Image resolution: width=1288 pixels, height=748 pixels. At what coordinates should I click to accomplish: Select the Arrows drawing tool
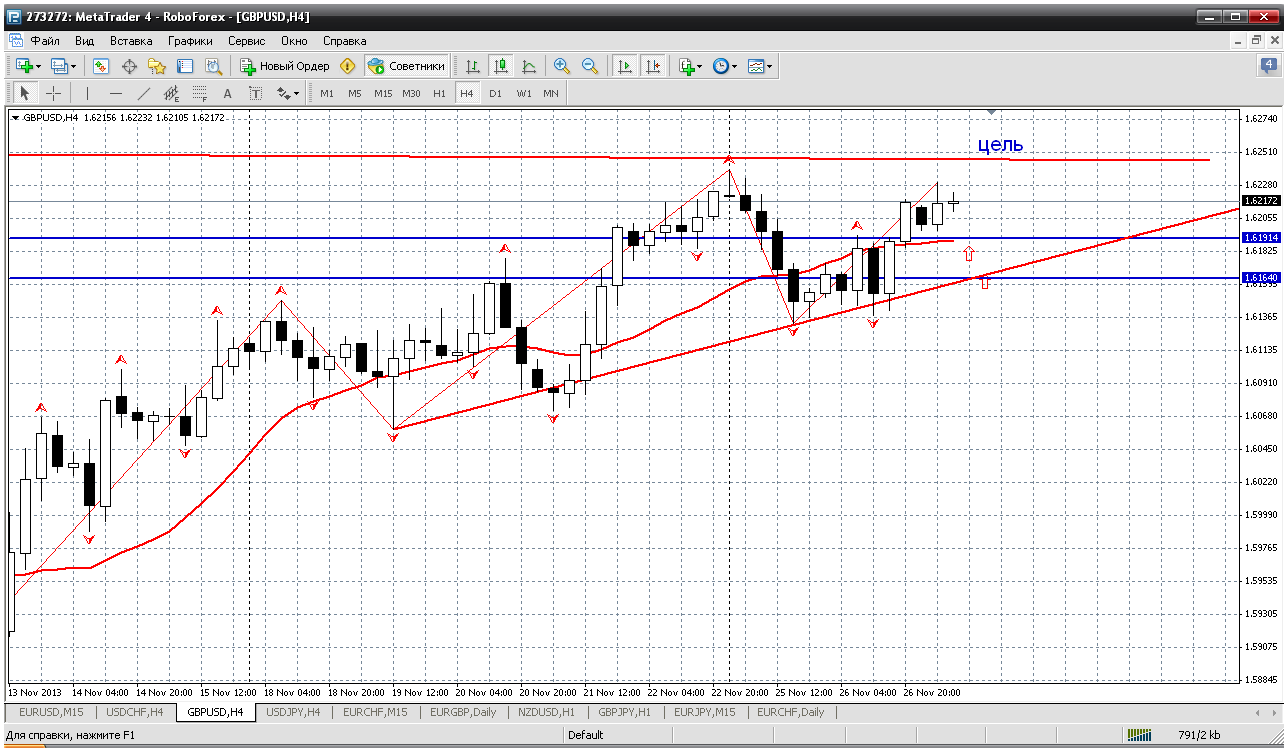click(283, 93)
